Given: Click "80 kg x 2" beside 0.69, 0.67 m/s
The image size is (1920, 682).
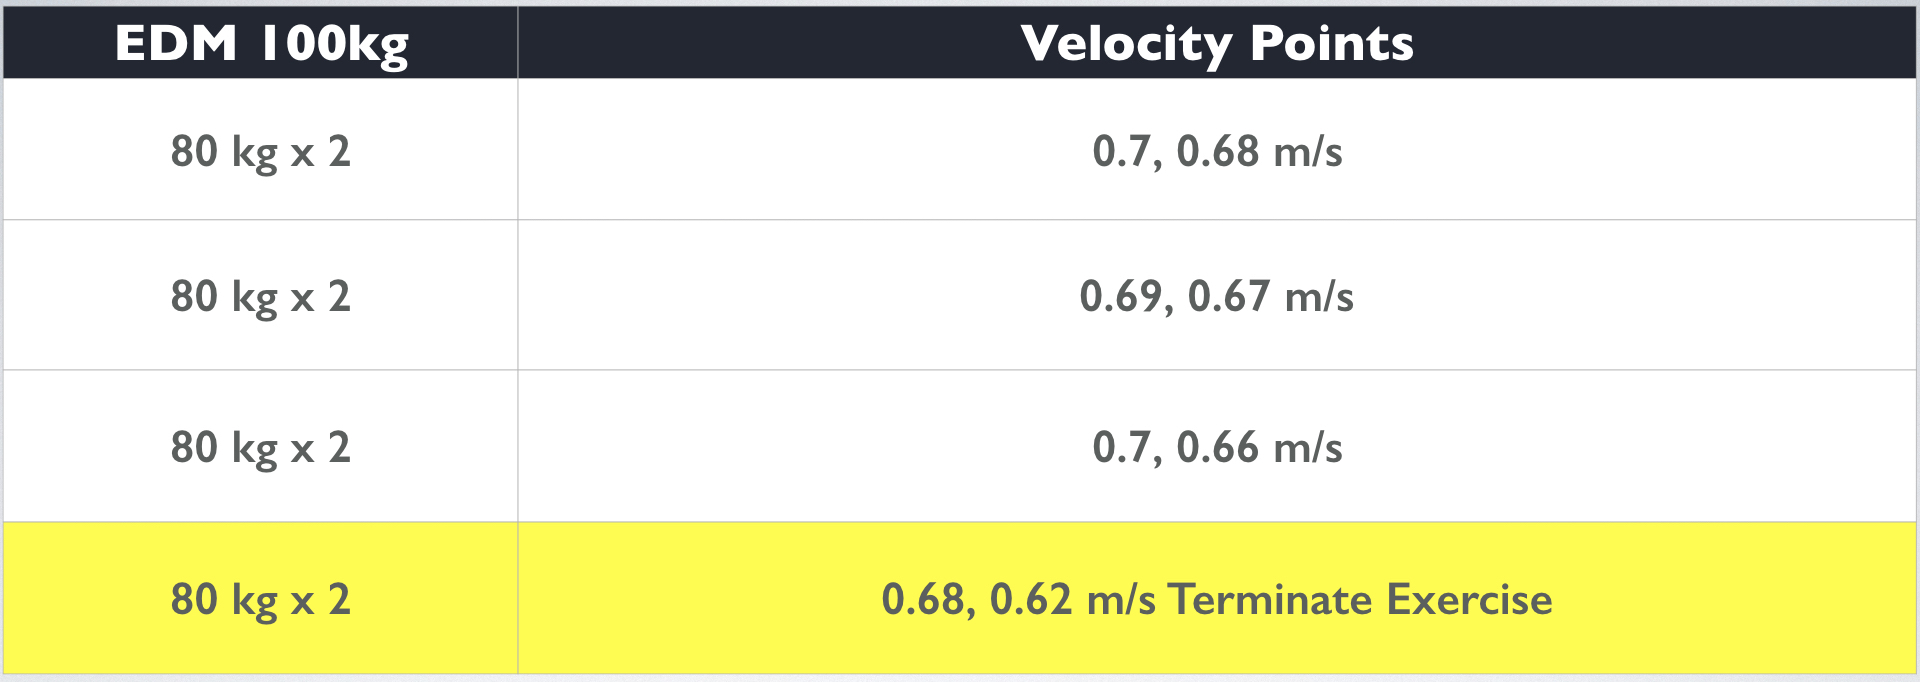Looking at the screenshot, I should [260, 298].
